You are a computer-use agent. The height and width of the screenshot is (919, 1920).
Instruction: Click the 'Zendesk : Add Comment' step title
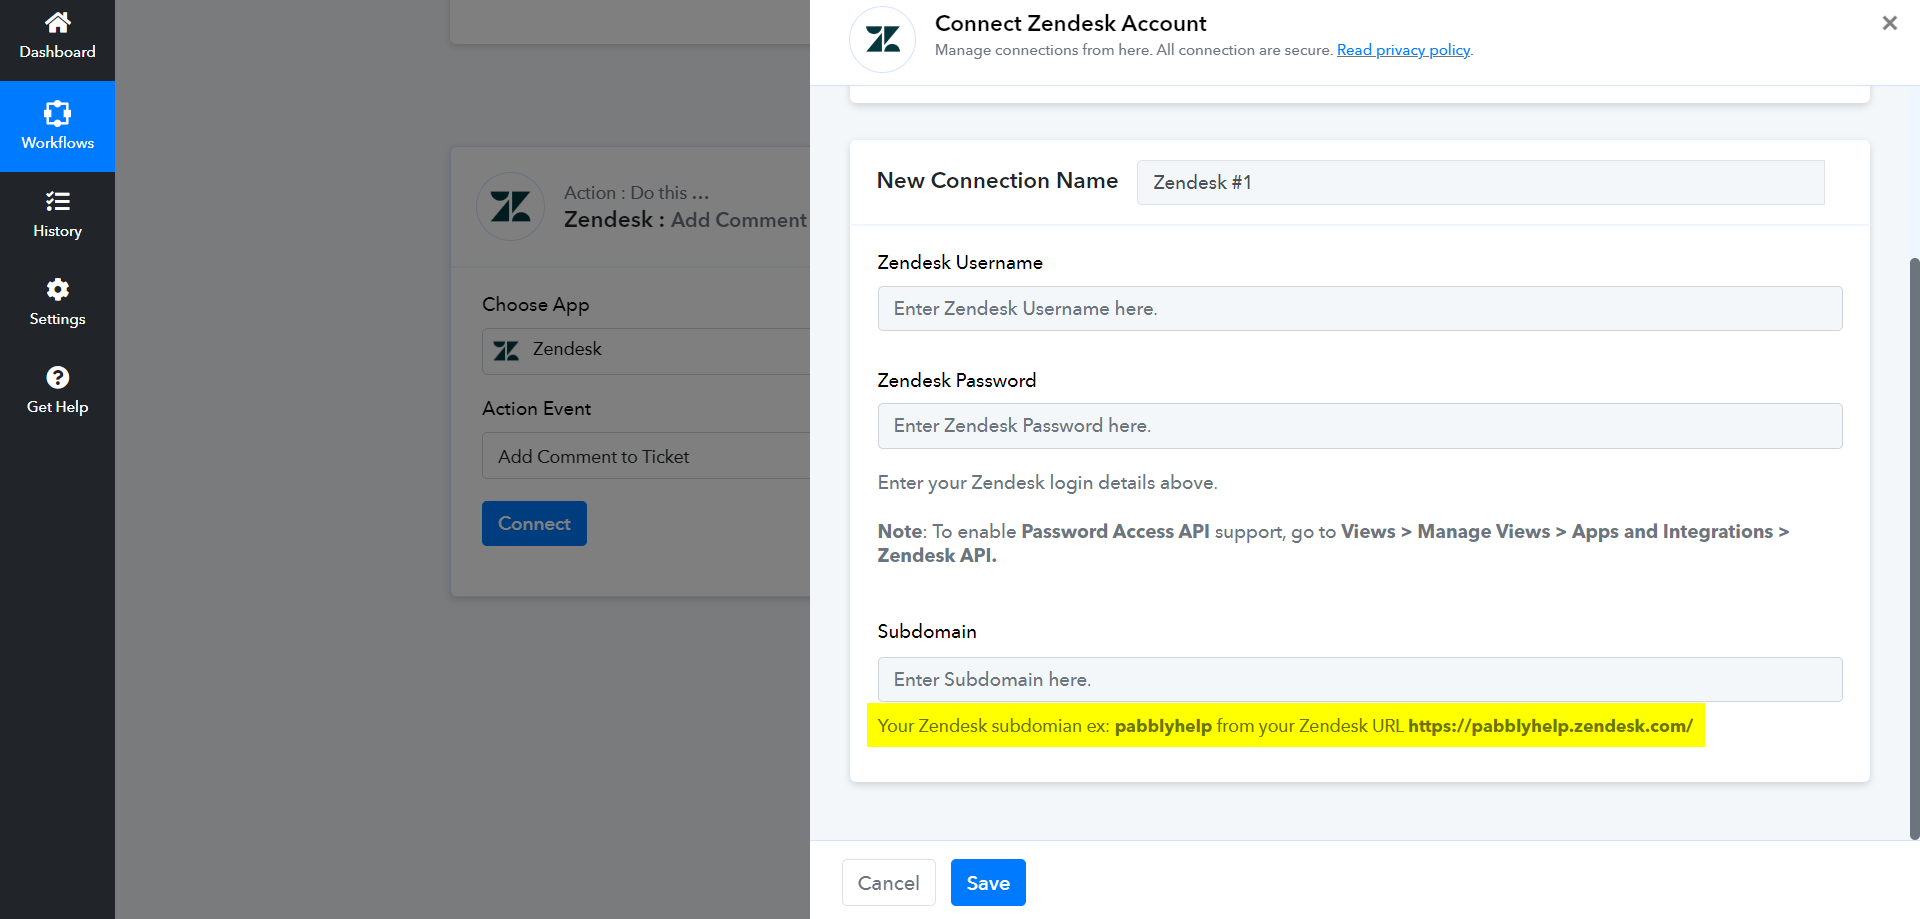[x=685, y=220]
